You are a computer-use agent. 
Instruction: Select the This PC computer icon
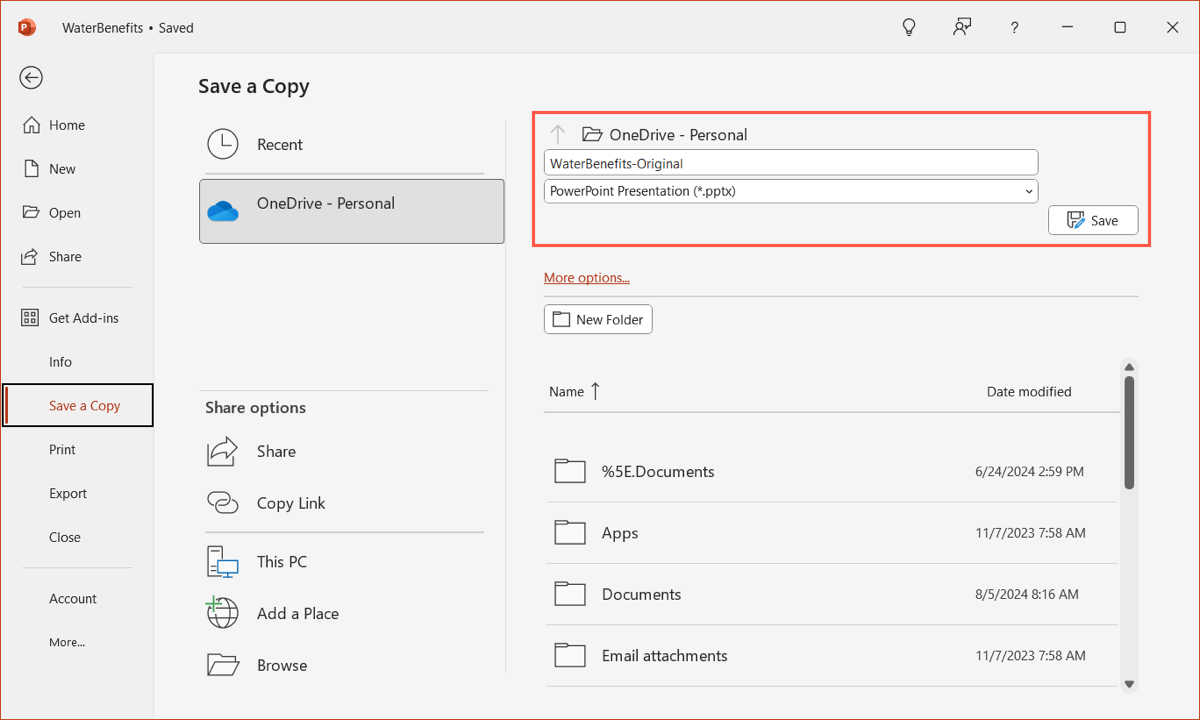(223, 562)
